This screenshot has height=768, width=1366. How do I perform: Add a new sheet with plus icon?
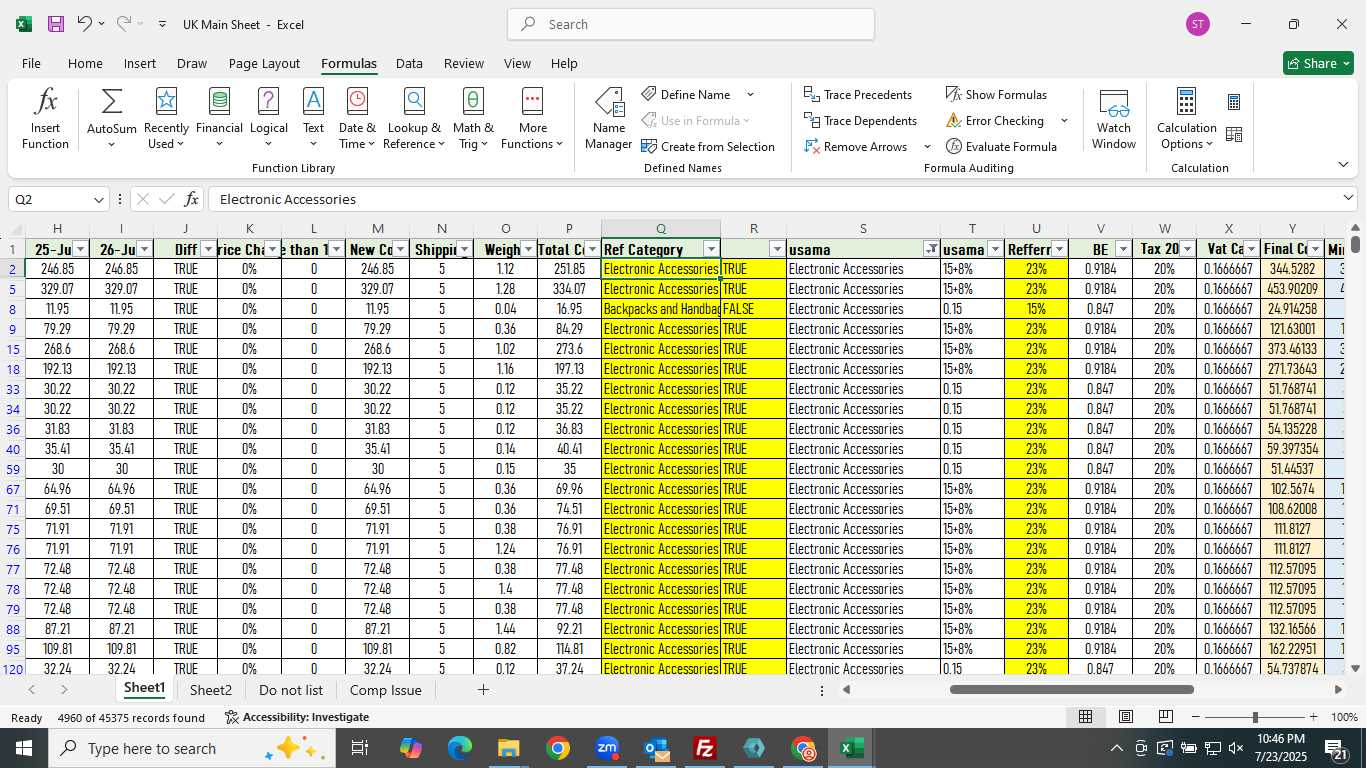pyautogui.click(x=483, y=690)
